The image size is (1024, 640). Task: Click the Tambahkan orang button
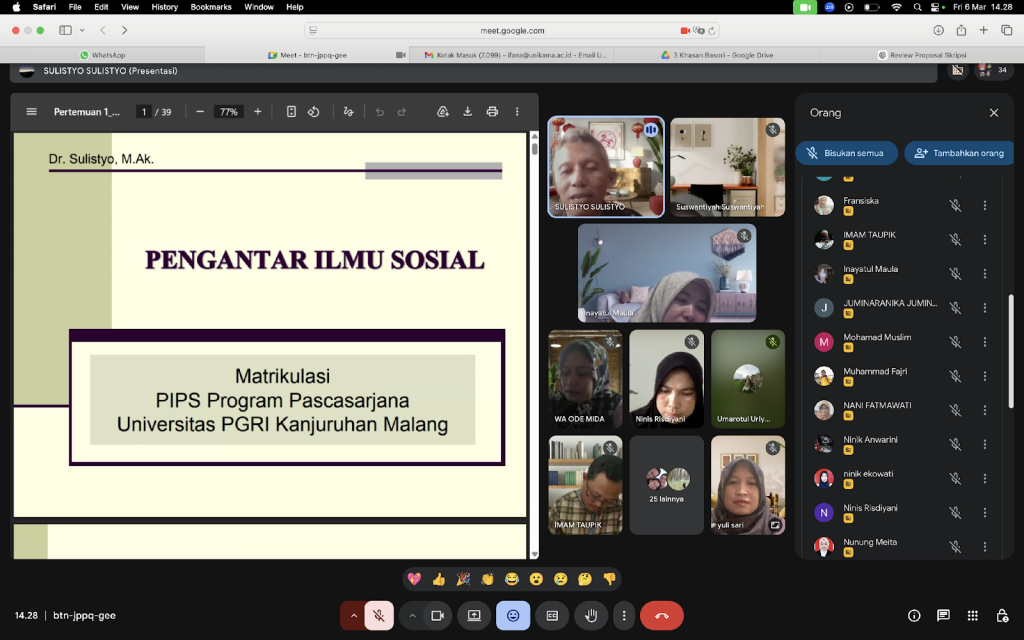pyautogui.click(x=959, y=153)
